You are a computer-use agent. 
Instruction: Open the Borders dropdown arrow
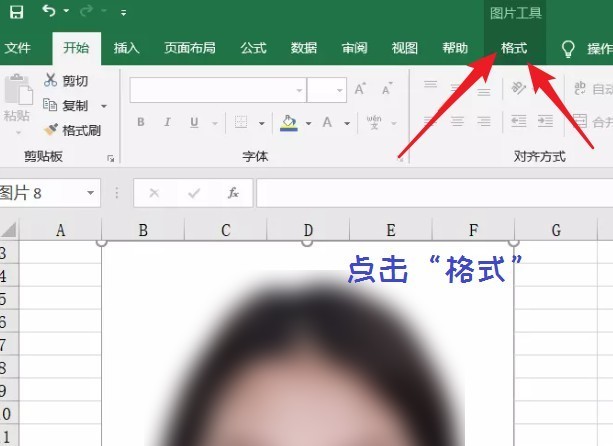(262, 124)
